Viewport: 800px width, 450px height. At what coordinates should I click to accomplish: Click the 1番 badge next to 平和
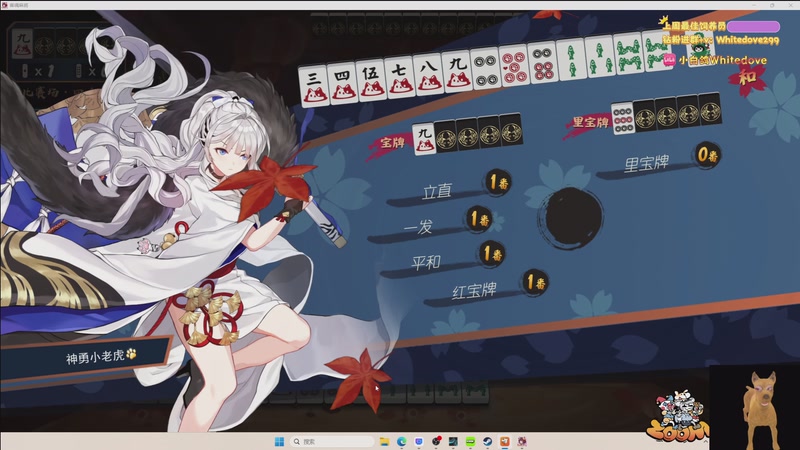(492, 254)
